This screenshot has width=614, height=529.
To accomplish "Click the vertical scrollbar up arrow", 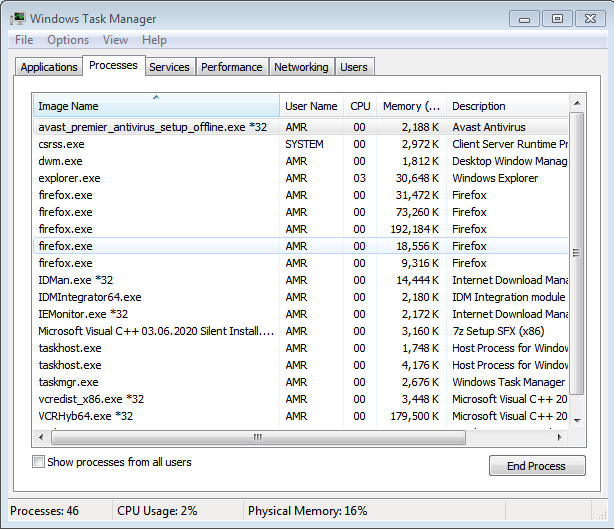I will 577,103.
